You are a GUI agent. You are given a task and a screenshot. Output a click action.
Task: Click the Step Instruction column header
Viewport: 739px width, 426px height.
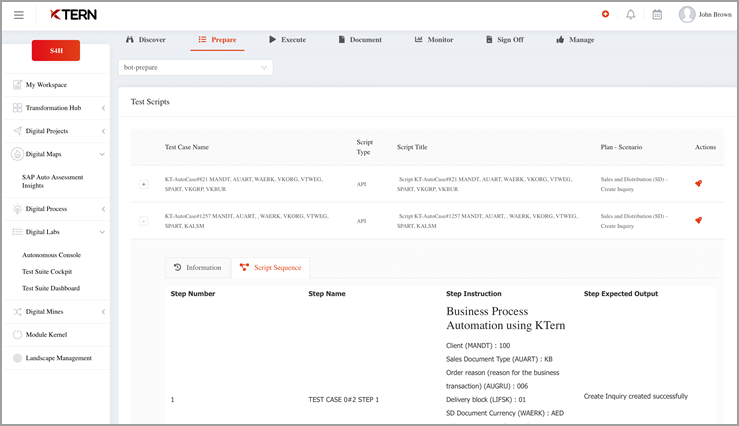point(474,294)
